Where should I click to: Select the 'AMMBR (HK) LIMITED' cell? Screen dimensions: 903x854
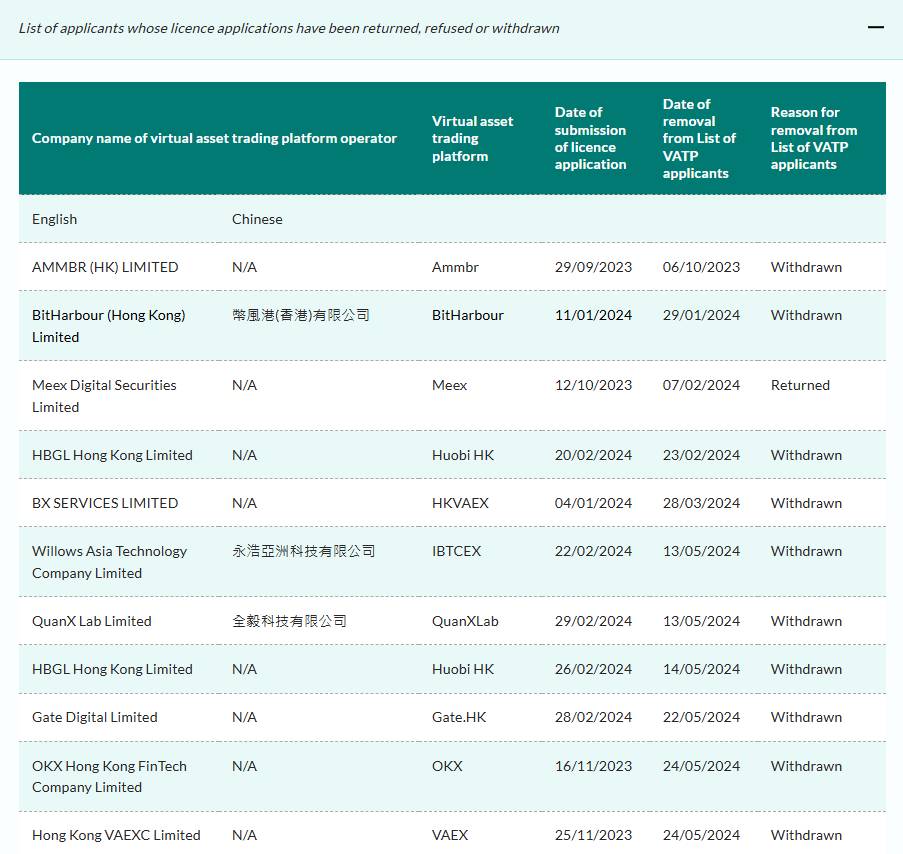point(105,267)
